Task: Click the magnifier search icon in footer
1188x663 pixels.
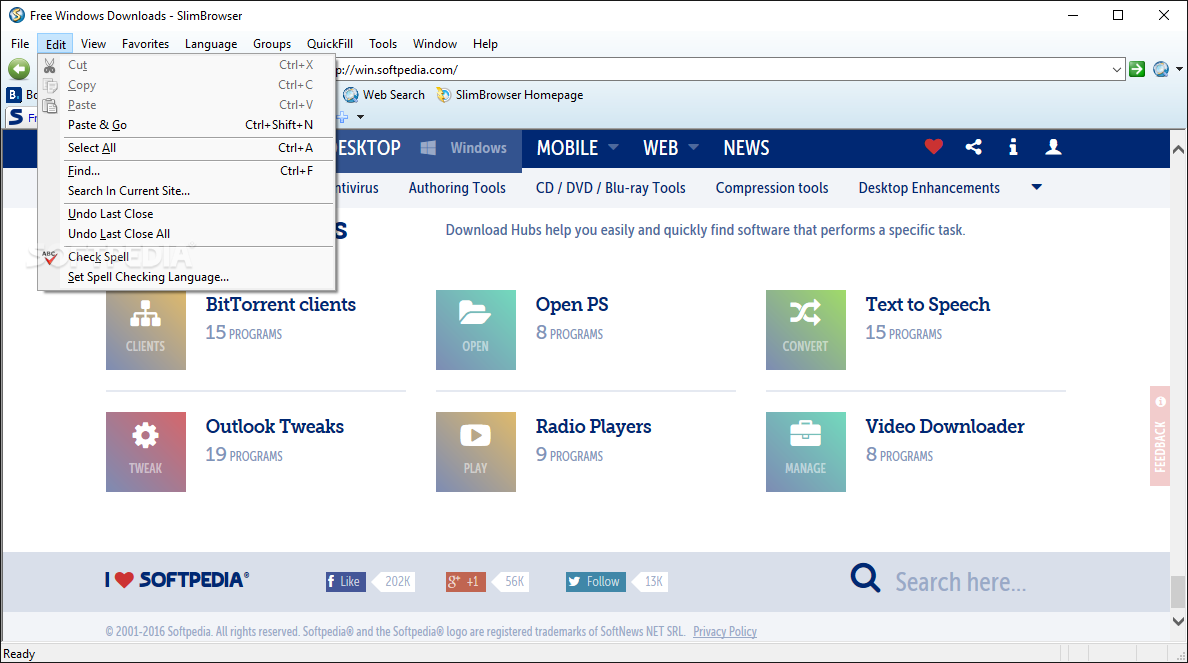Action: (x=865, y=578)
